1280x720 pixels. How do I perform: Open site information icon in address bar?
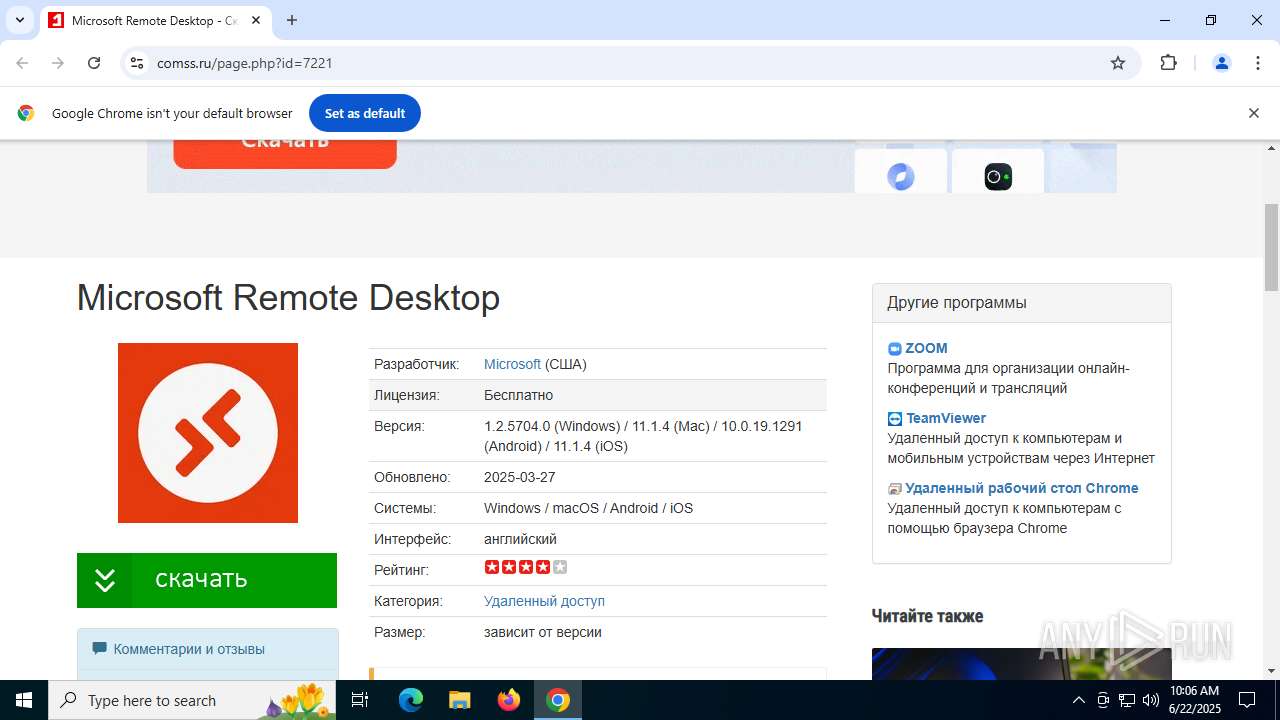[x=138, y=63]
